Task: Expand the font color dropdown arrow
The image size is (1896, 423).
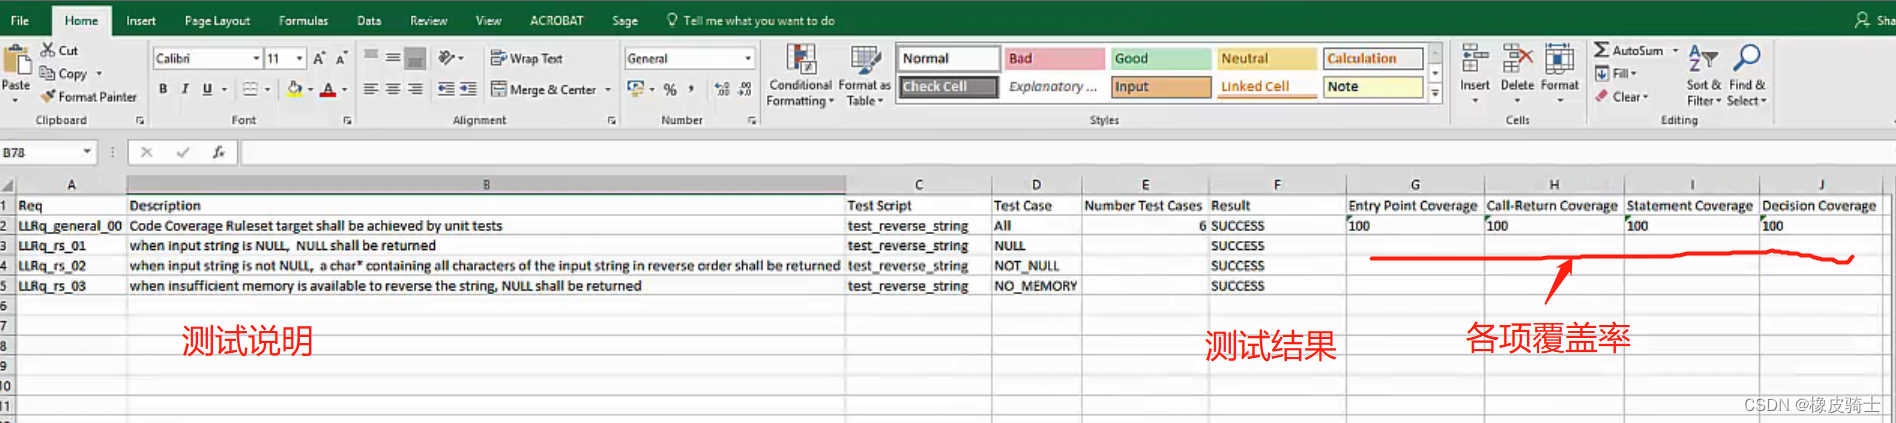Action: tap(344, 89)
